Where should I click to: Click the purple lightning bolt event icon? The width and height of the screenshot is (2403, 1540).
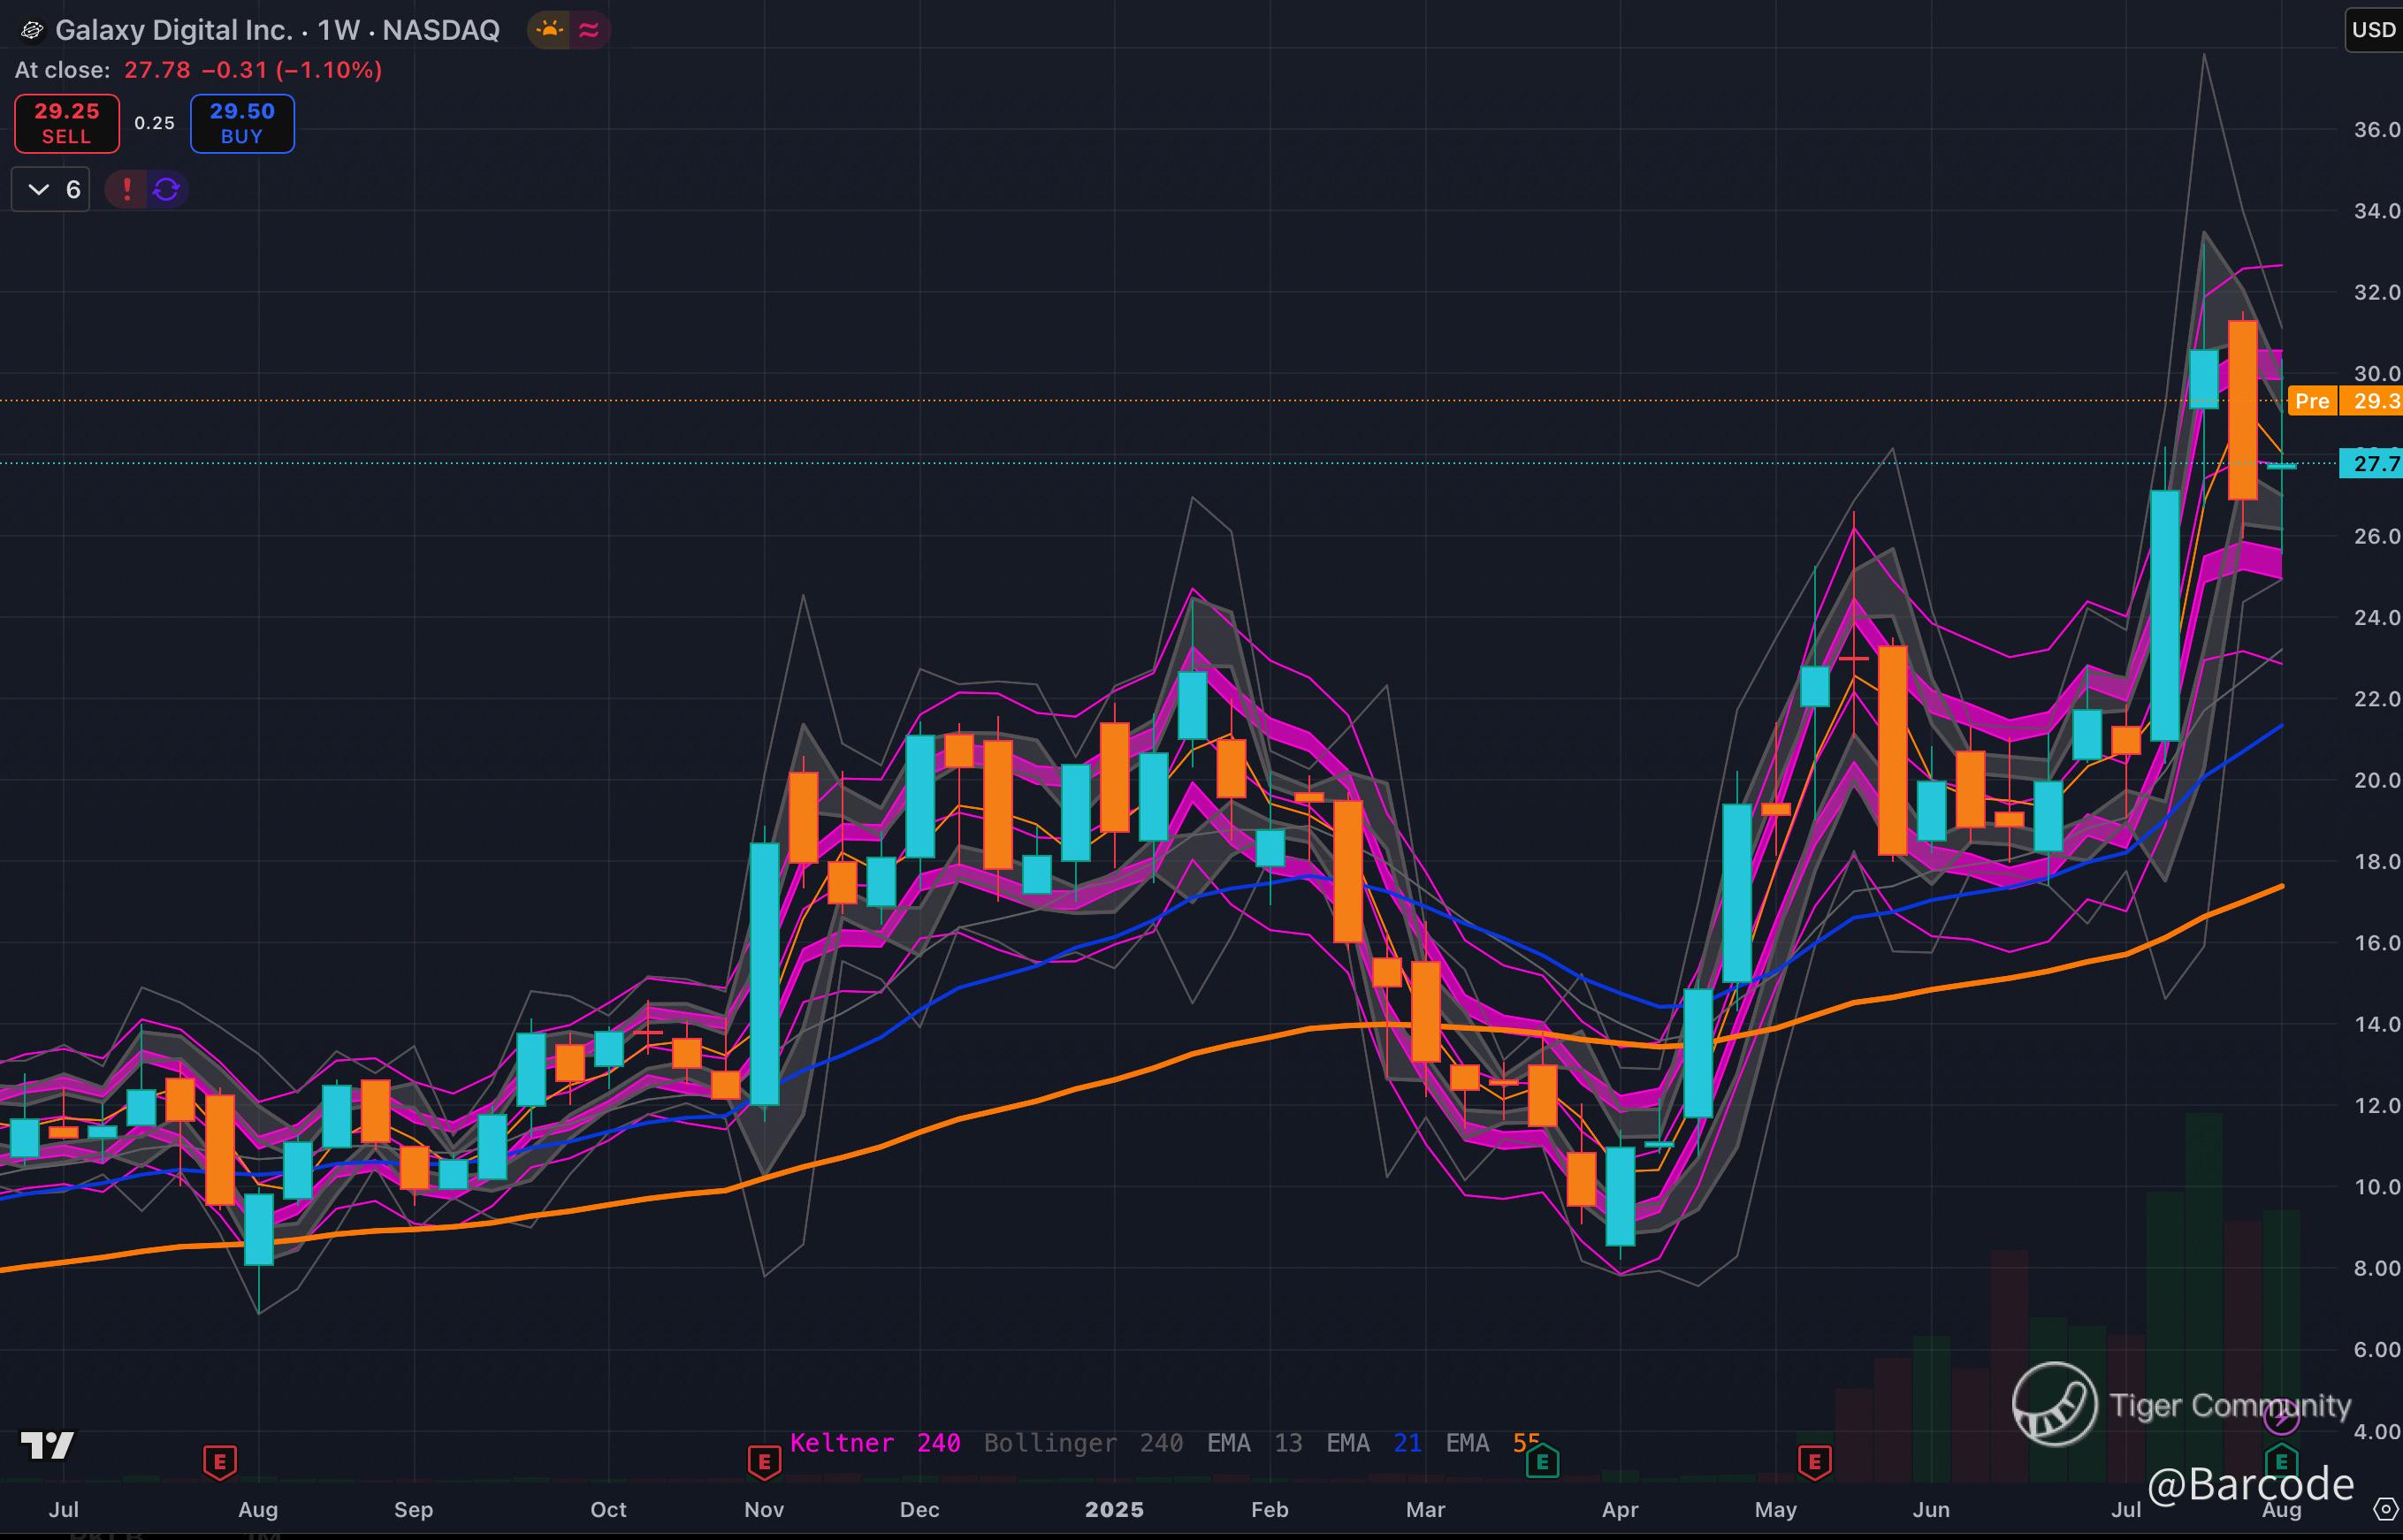tap(2281, 1417)
